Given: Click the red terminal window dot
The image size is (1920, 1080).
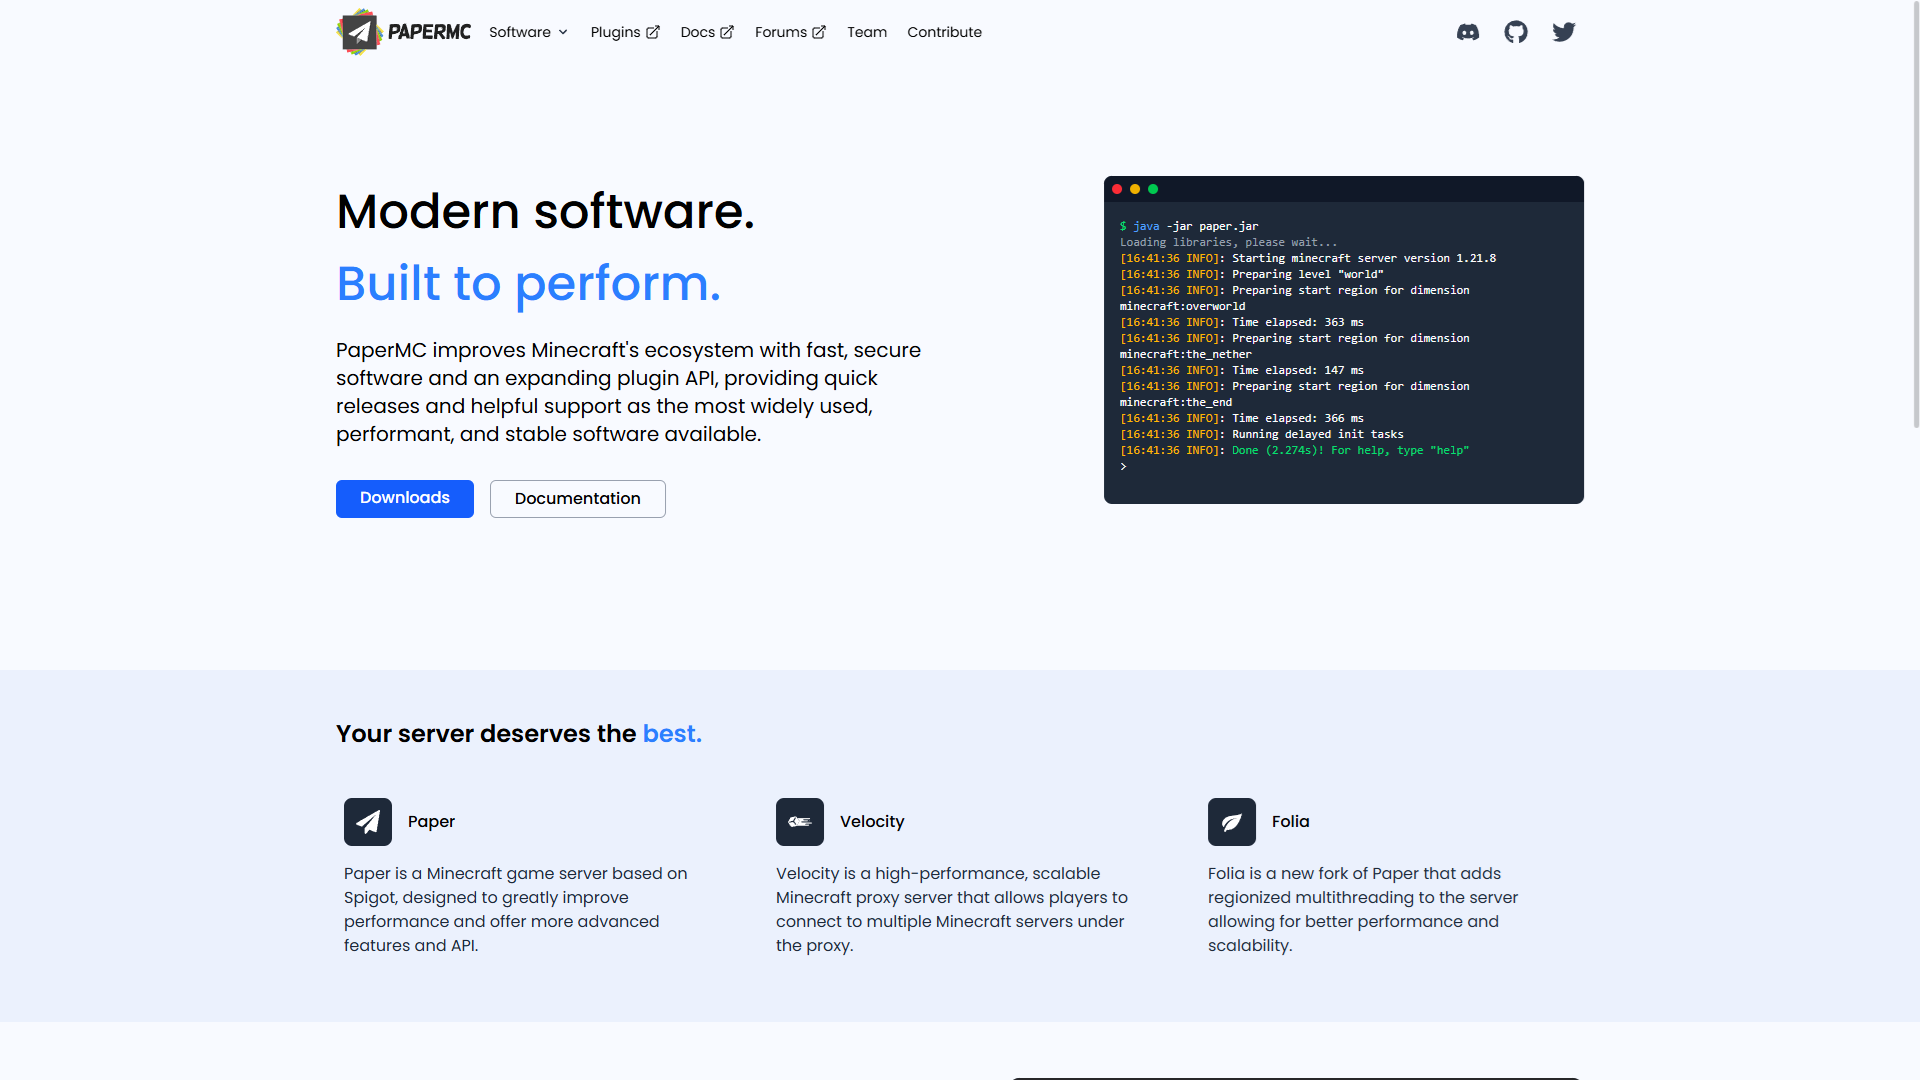Looking at the screenshot, I should 1117,189.
